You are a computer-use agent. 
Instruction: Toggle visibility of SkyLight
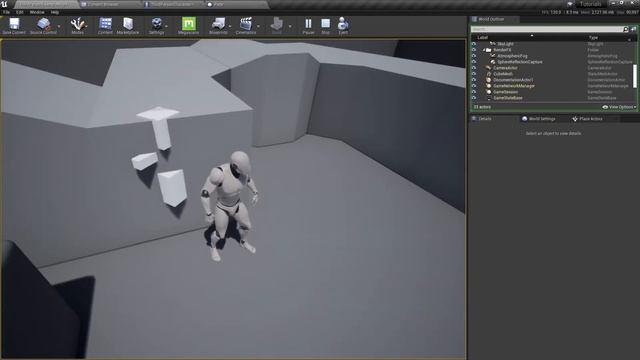pyautogui.click(x=474, y=44)
